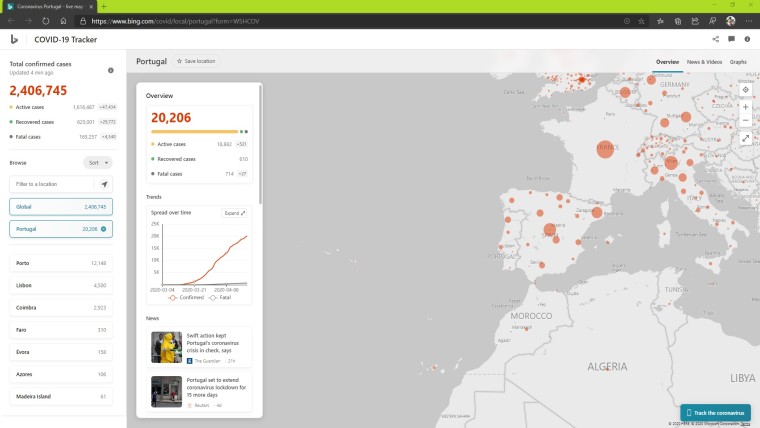
Task: Expand the Spread over time chart
Action: (x=235, y=213)
